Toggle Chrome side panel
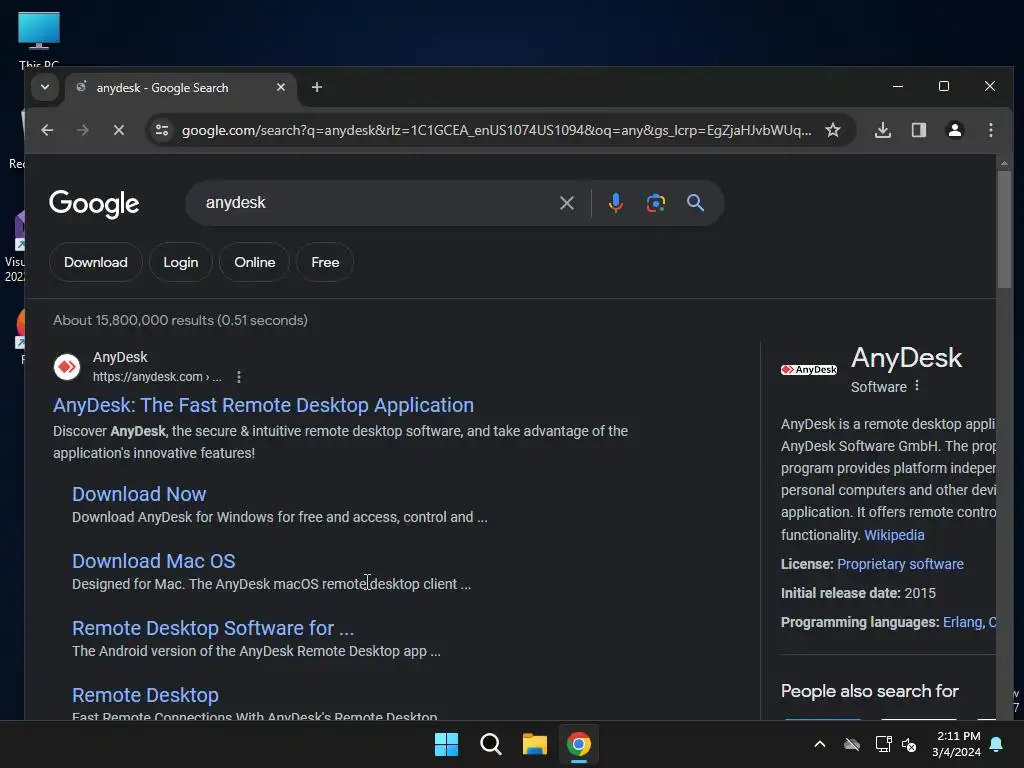 click(919, 130)
